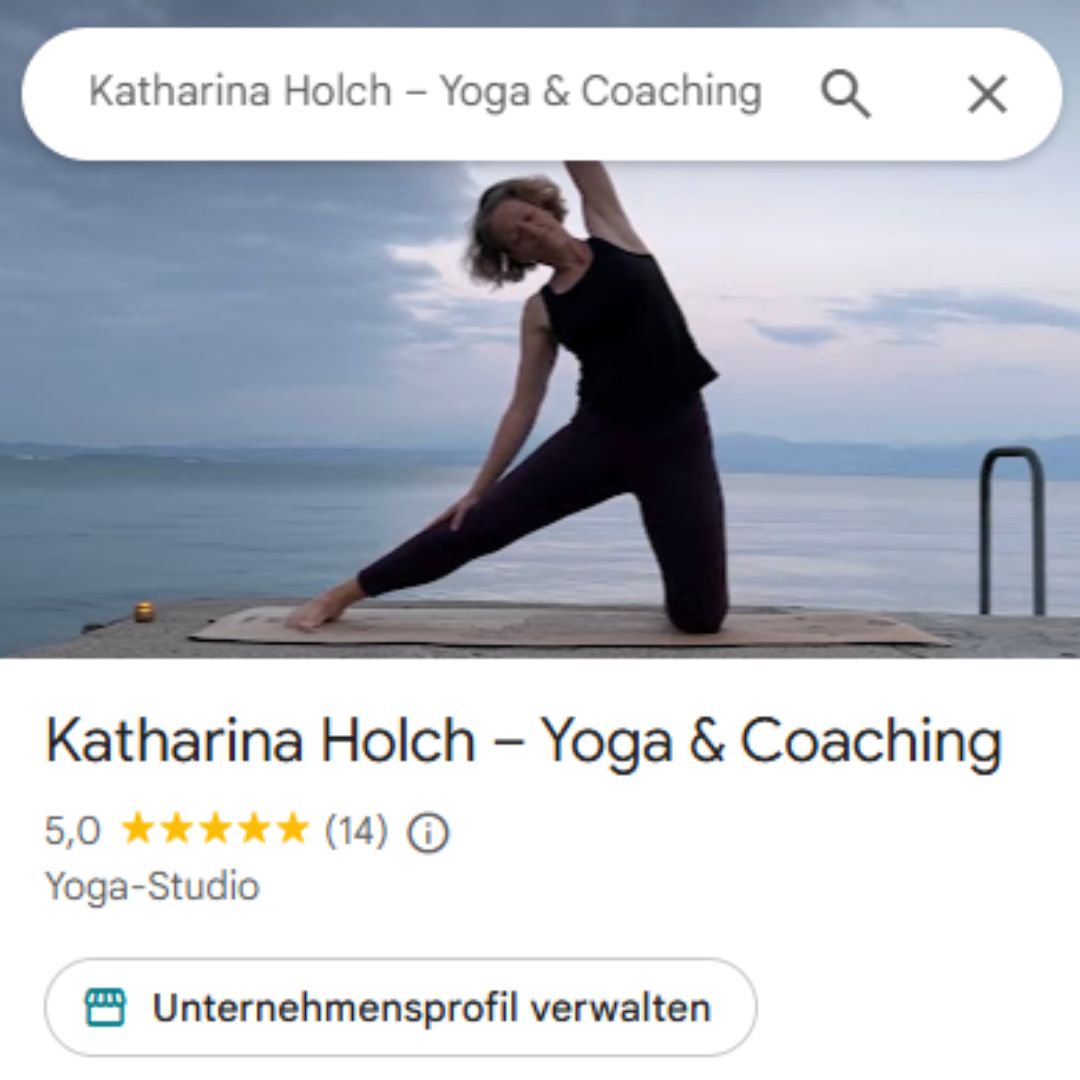Click the magnifying glass search icon

click(x=846, y=94)
